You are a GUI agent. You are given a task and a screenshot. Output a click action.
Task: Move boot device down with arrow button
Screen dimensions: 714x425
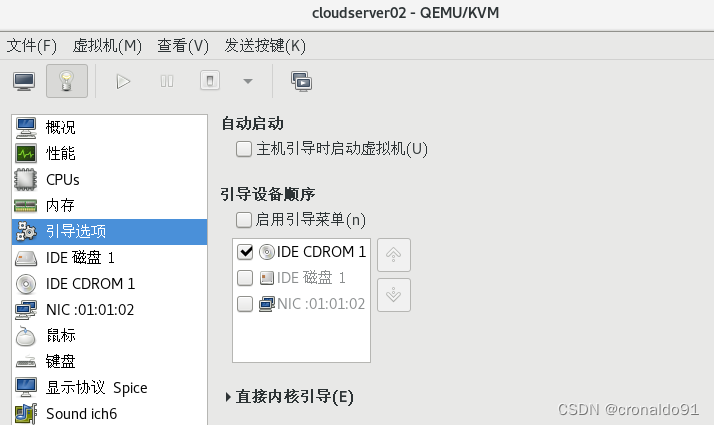point(394,295)
